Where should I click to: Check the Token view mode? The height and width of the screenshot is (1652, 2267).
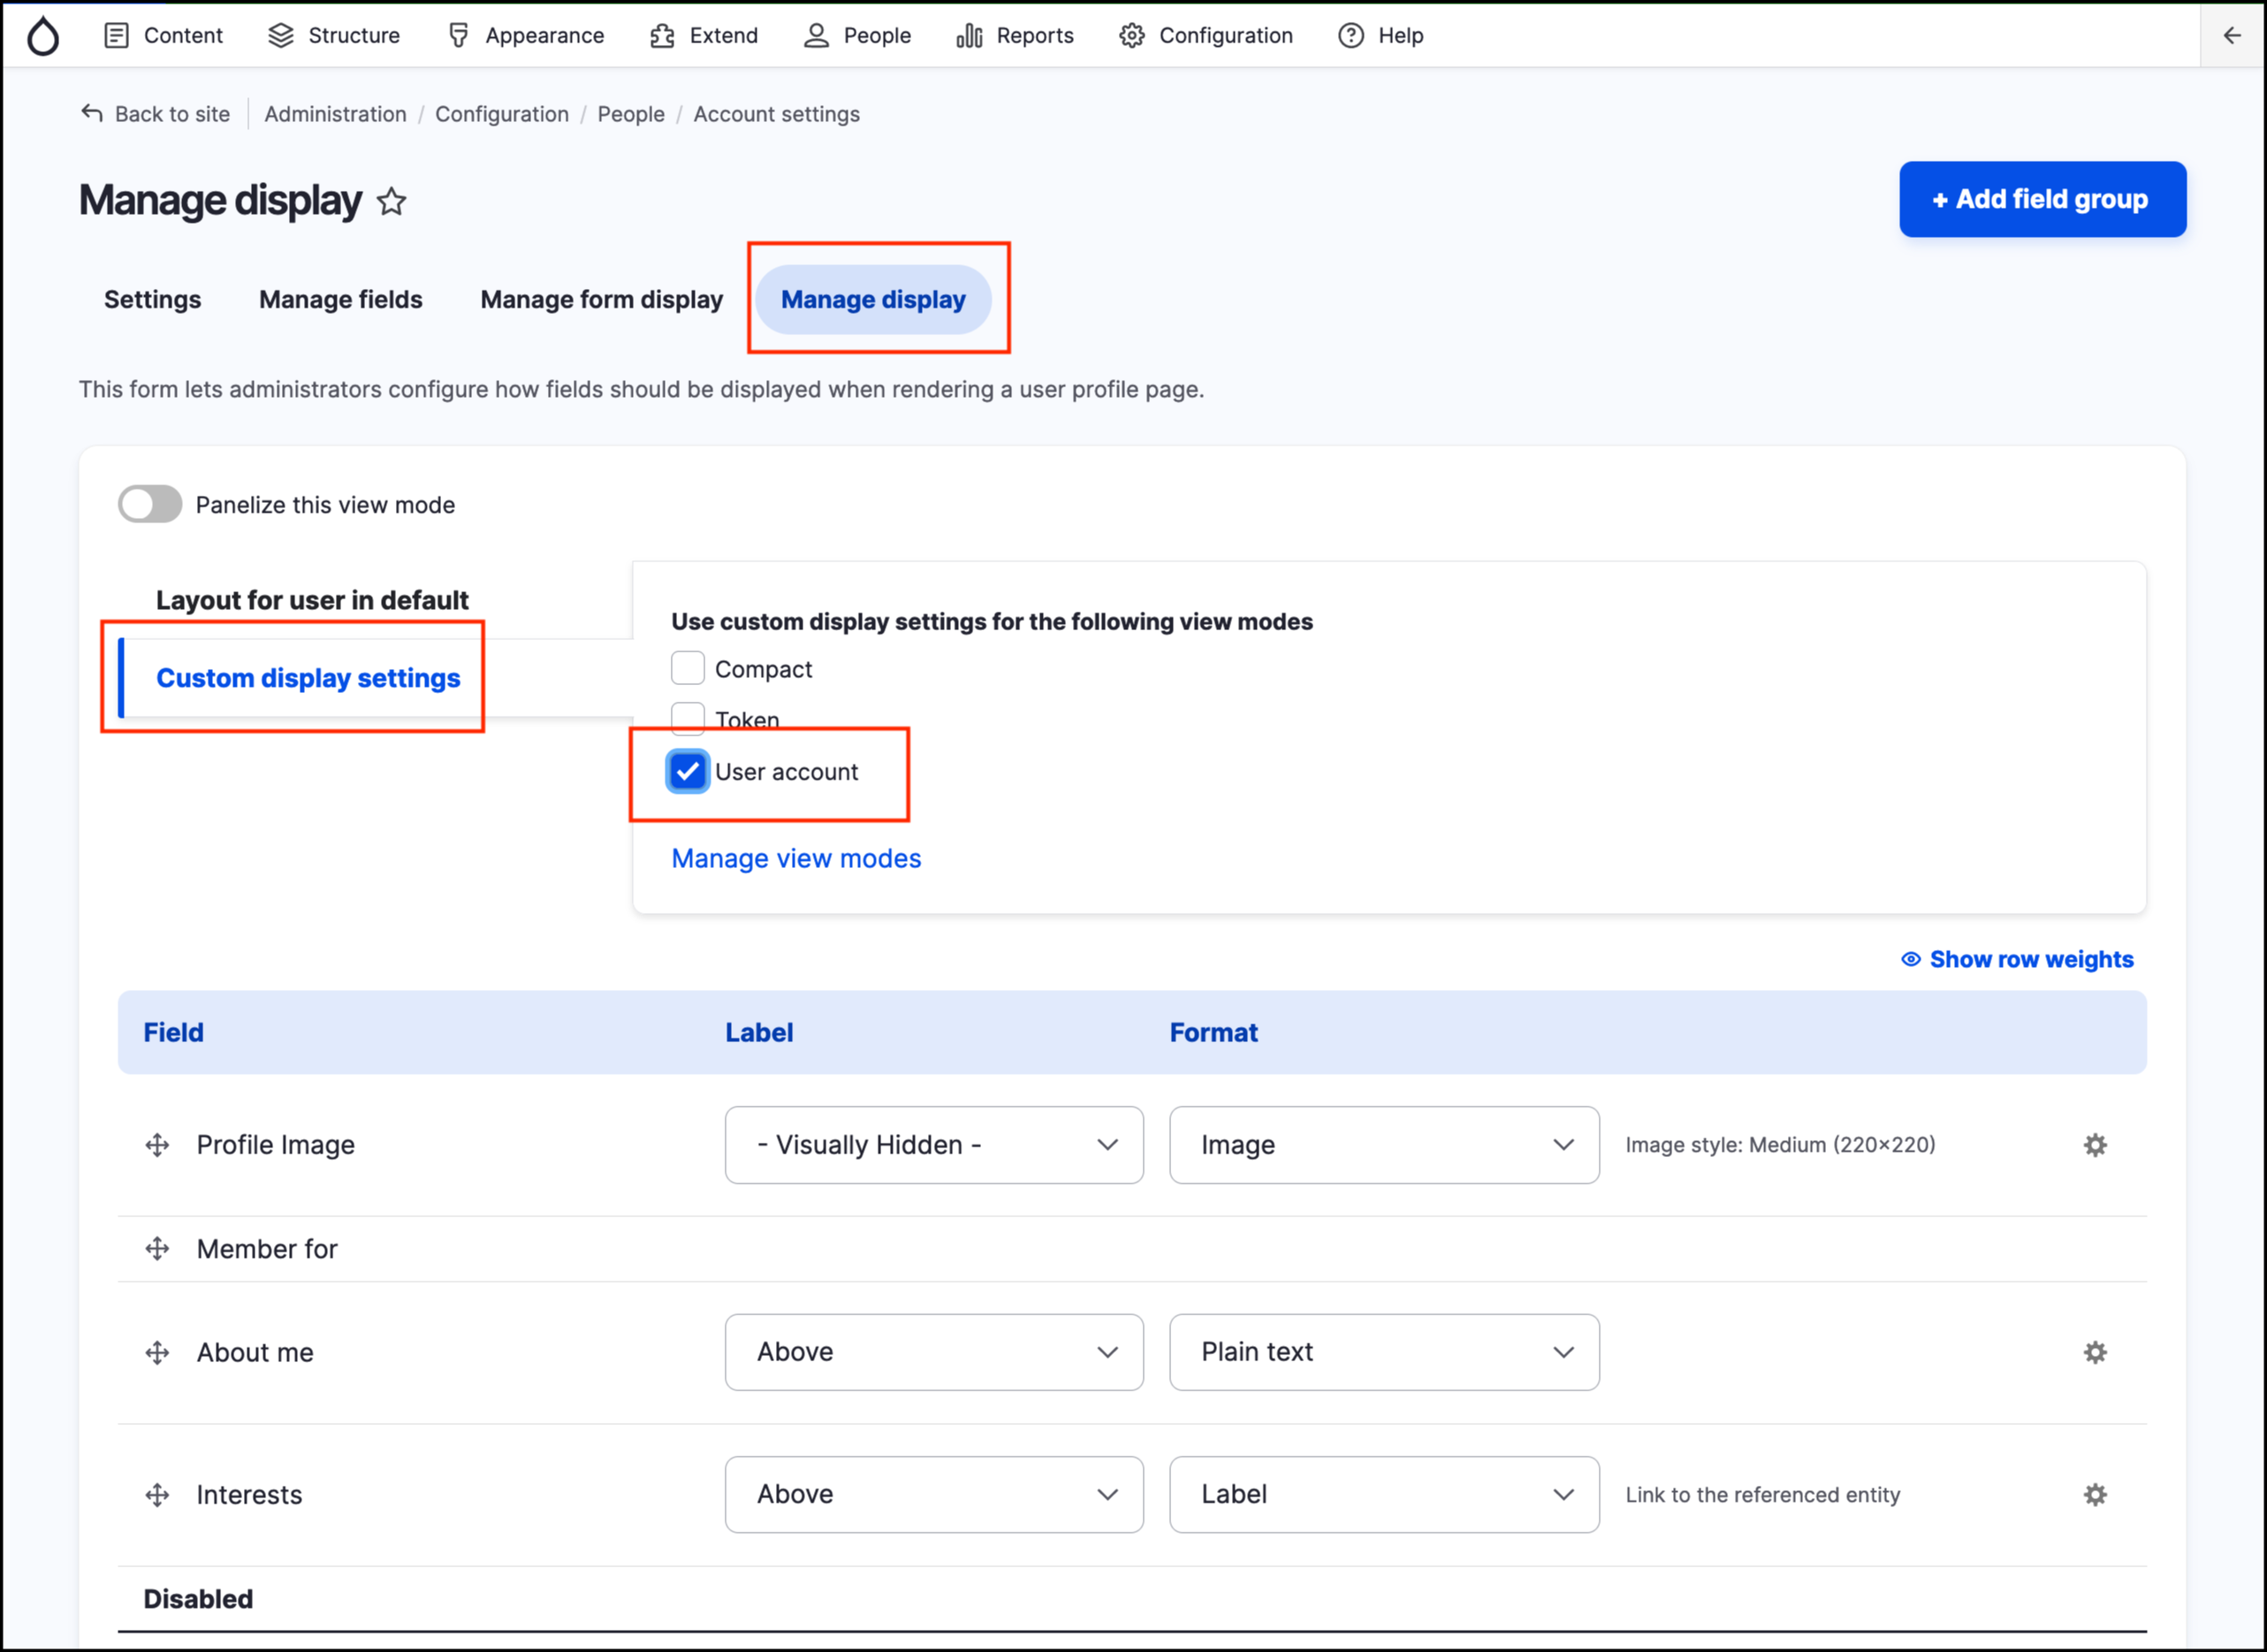[687, 717]
